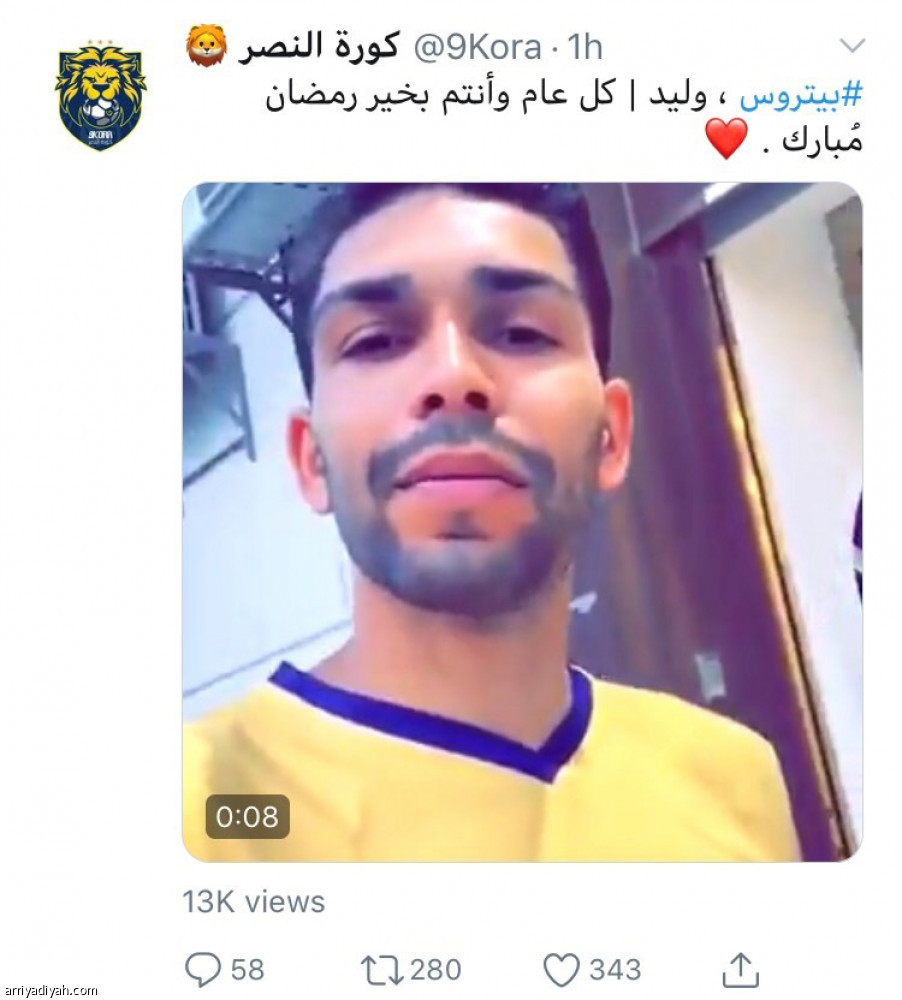
Task: Click the reply speech bubble icon
Action: pyautogui.click(x=203, y=969)
